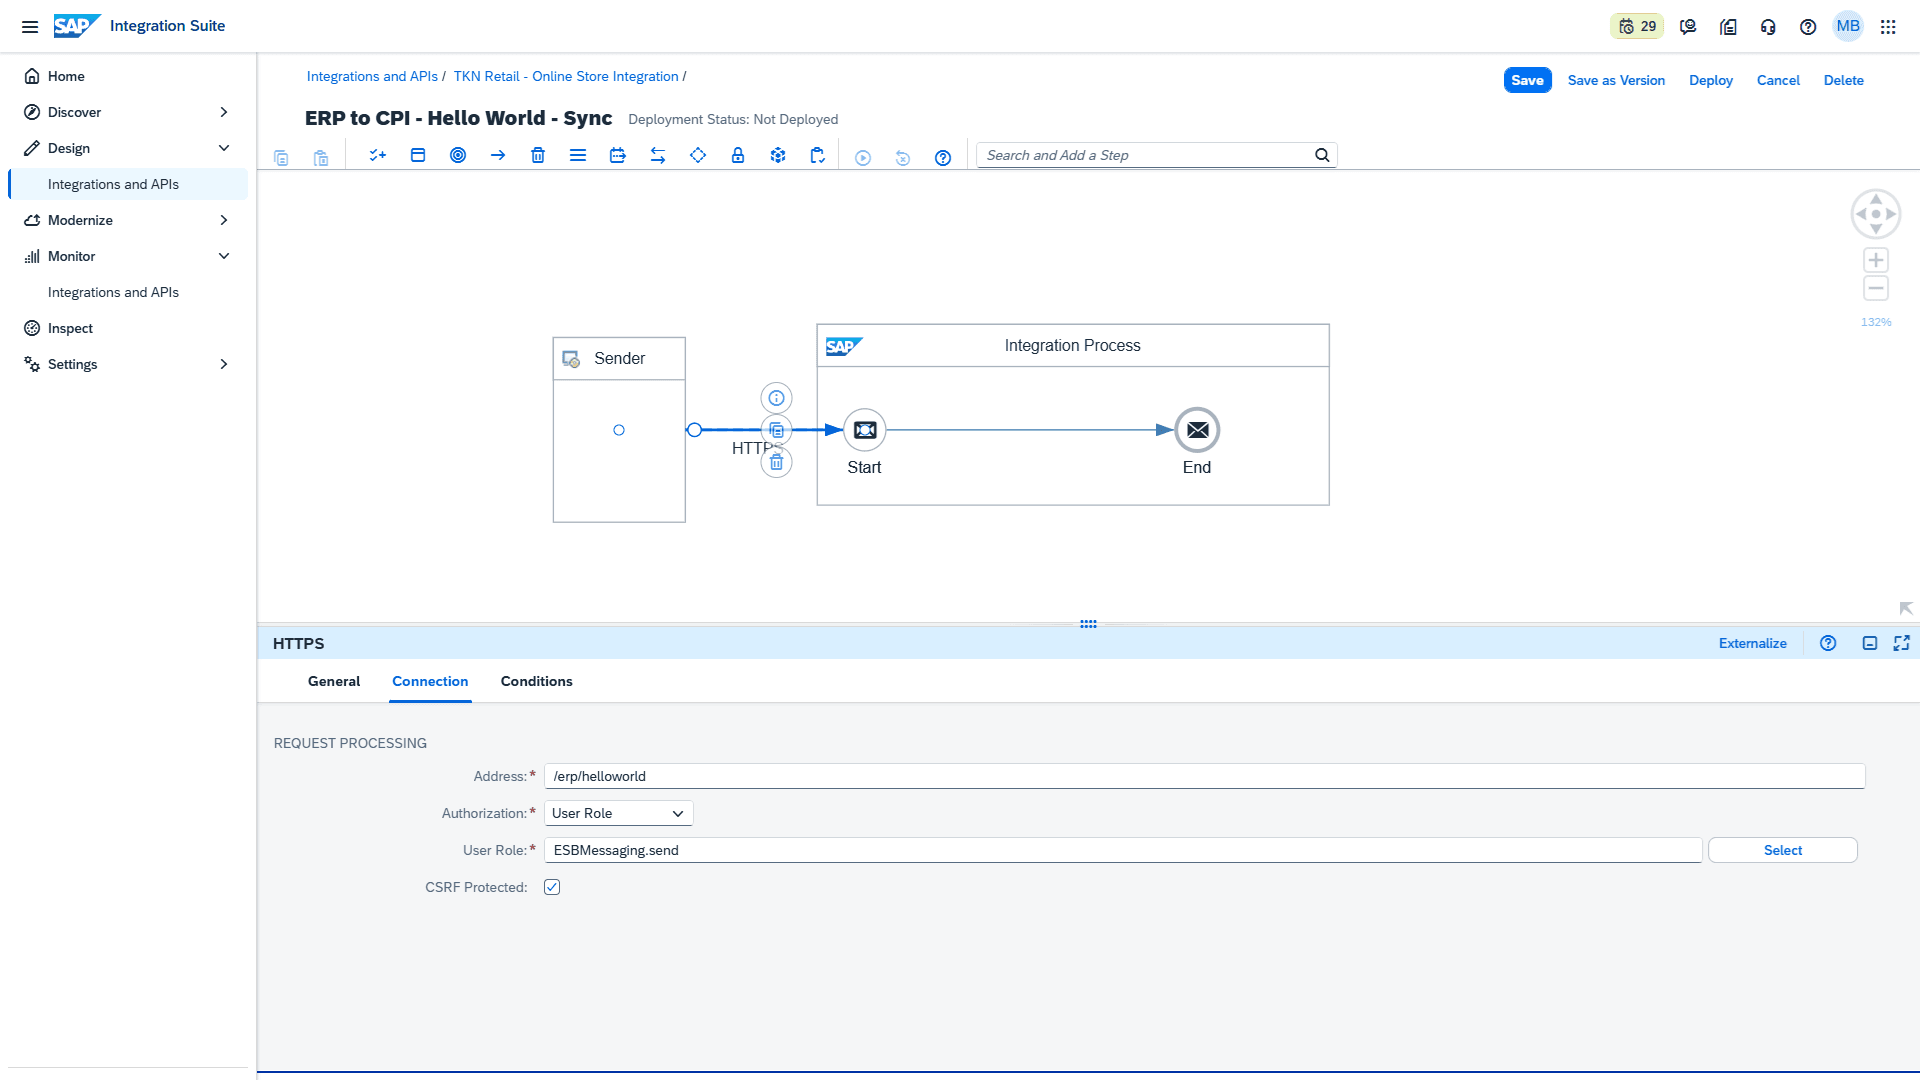
Task: Open the security lock palette icon
Action: (x=738, y=155)
